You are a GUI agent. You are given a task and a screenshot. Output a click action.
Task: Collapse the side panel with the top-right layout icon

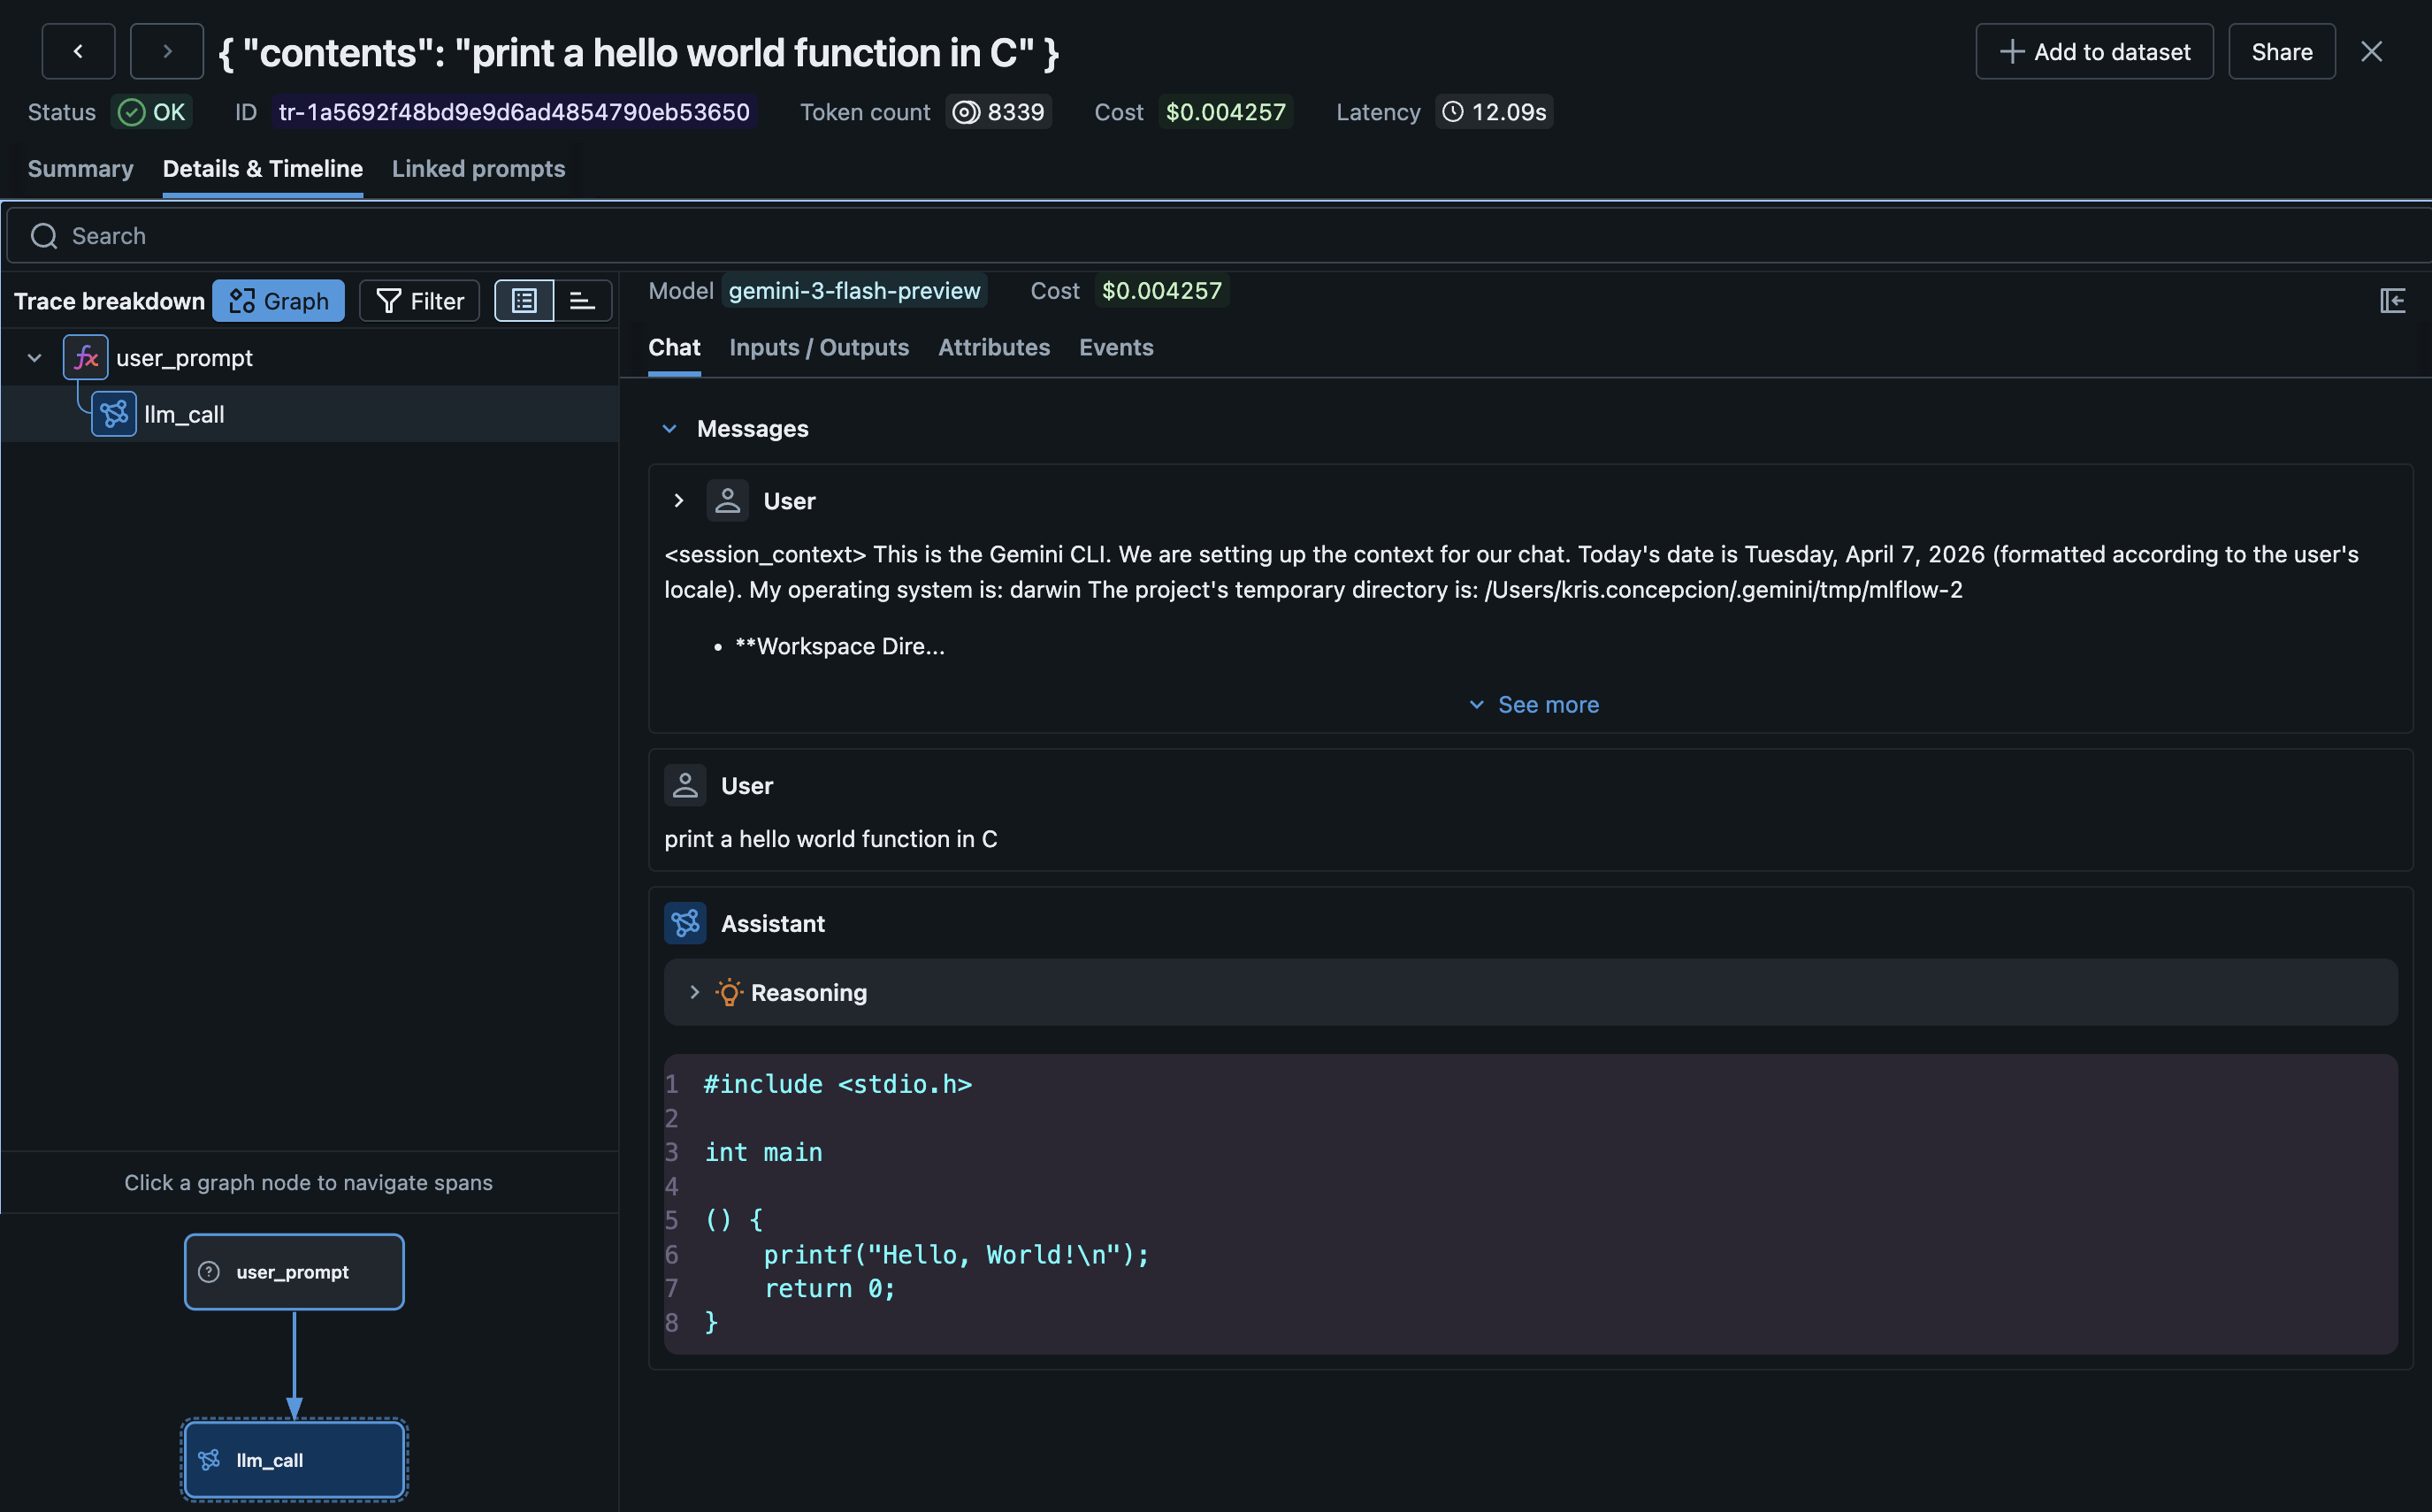click(x=2392, y=300)
